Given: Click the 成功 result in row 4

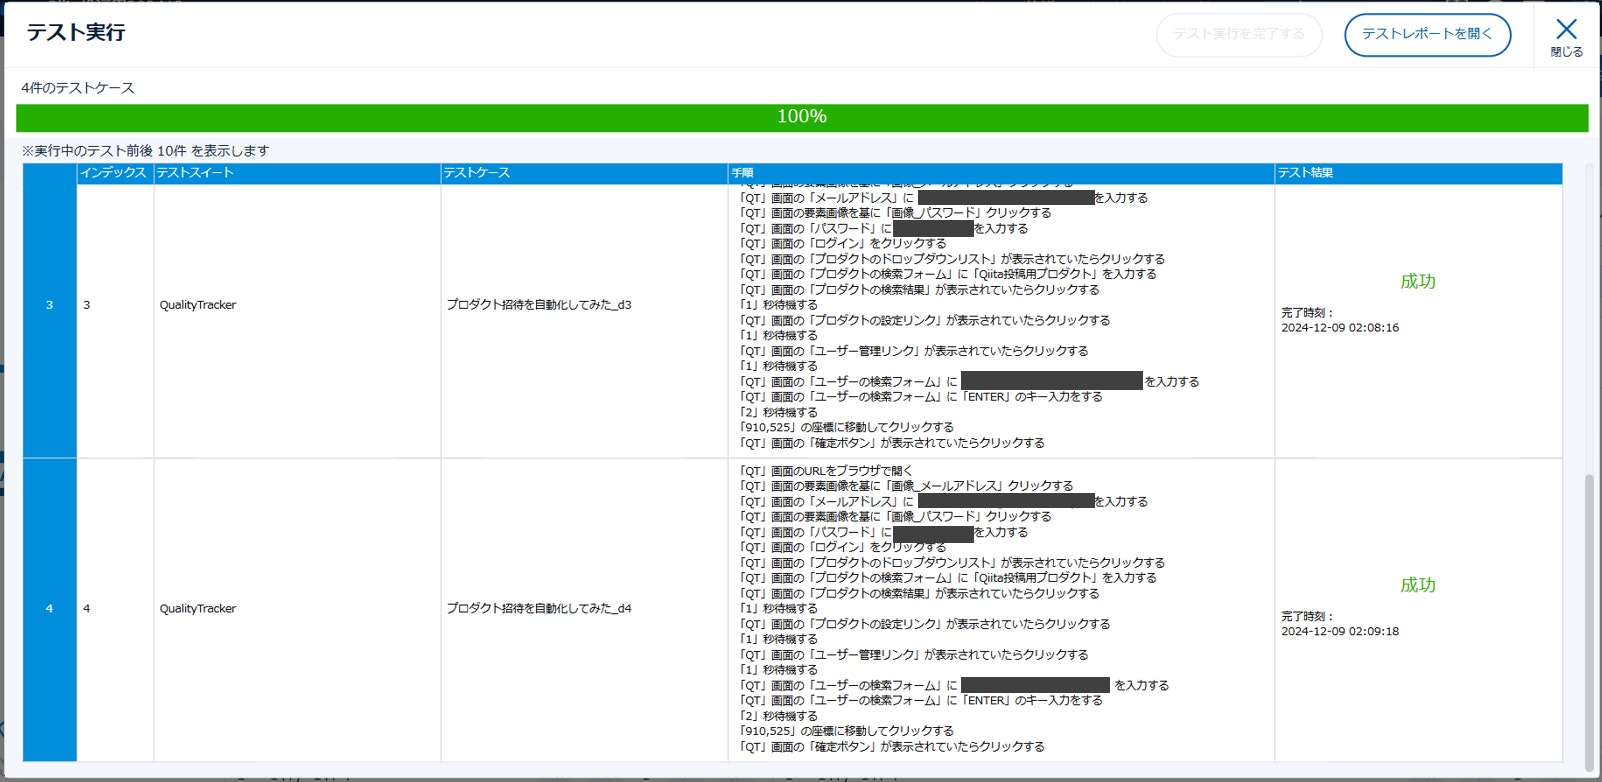Looking at the screenshot, I should 1418,585.
